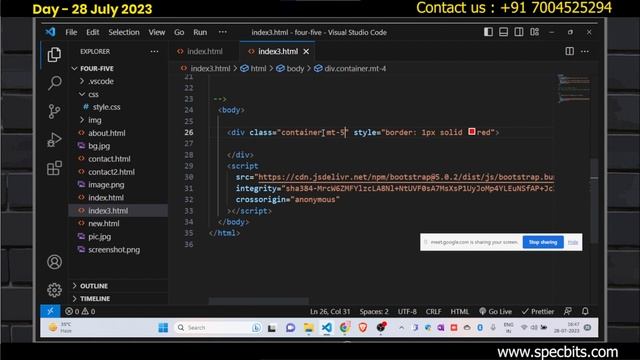The height and width of the screenshot is (360, 640).
Task: Open the Source Control view
Action: tap(54, 111)
